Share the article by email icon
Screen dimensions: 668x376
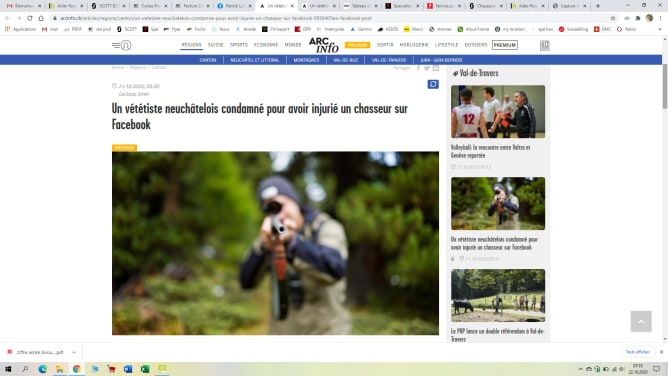point(435,68)
